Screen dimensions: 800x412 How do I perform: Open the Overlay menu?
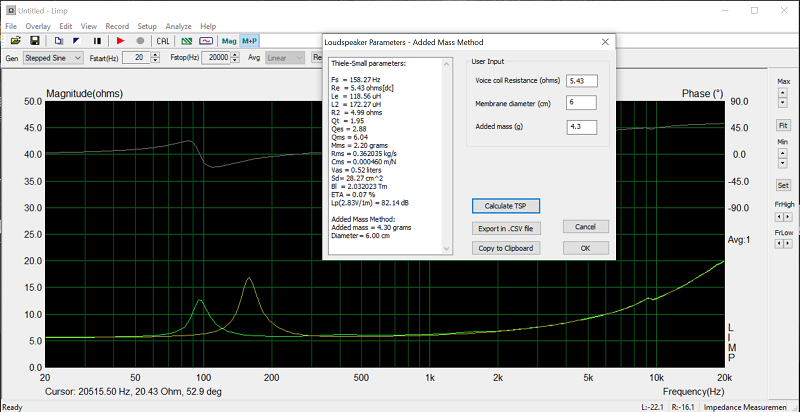click(x=38, y=26)
